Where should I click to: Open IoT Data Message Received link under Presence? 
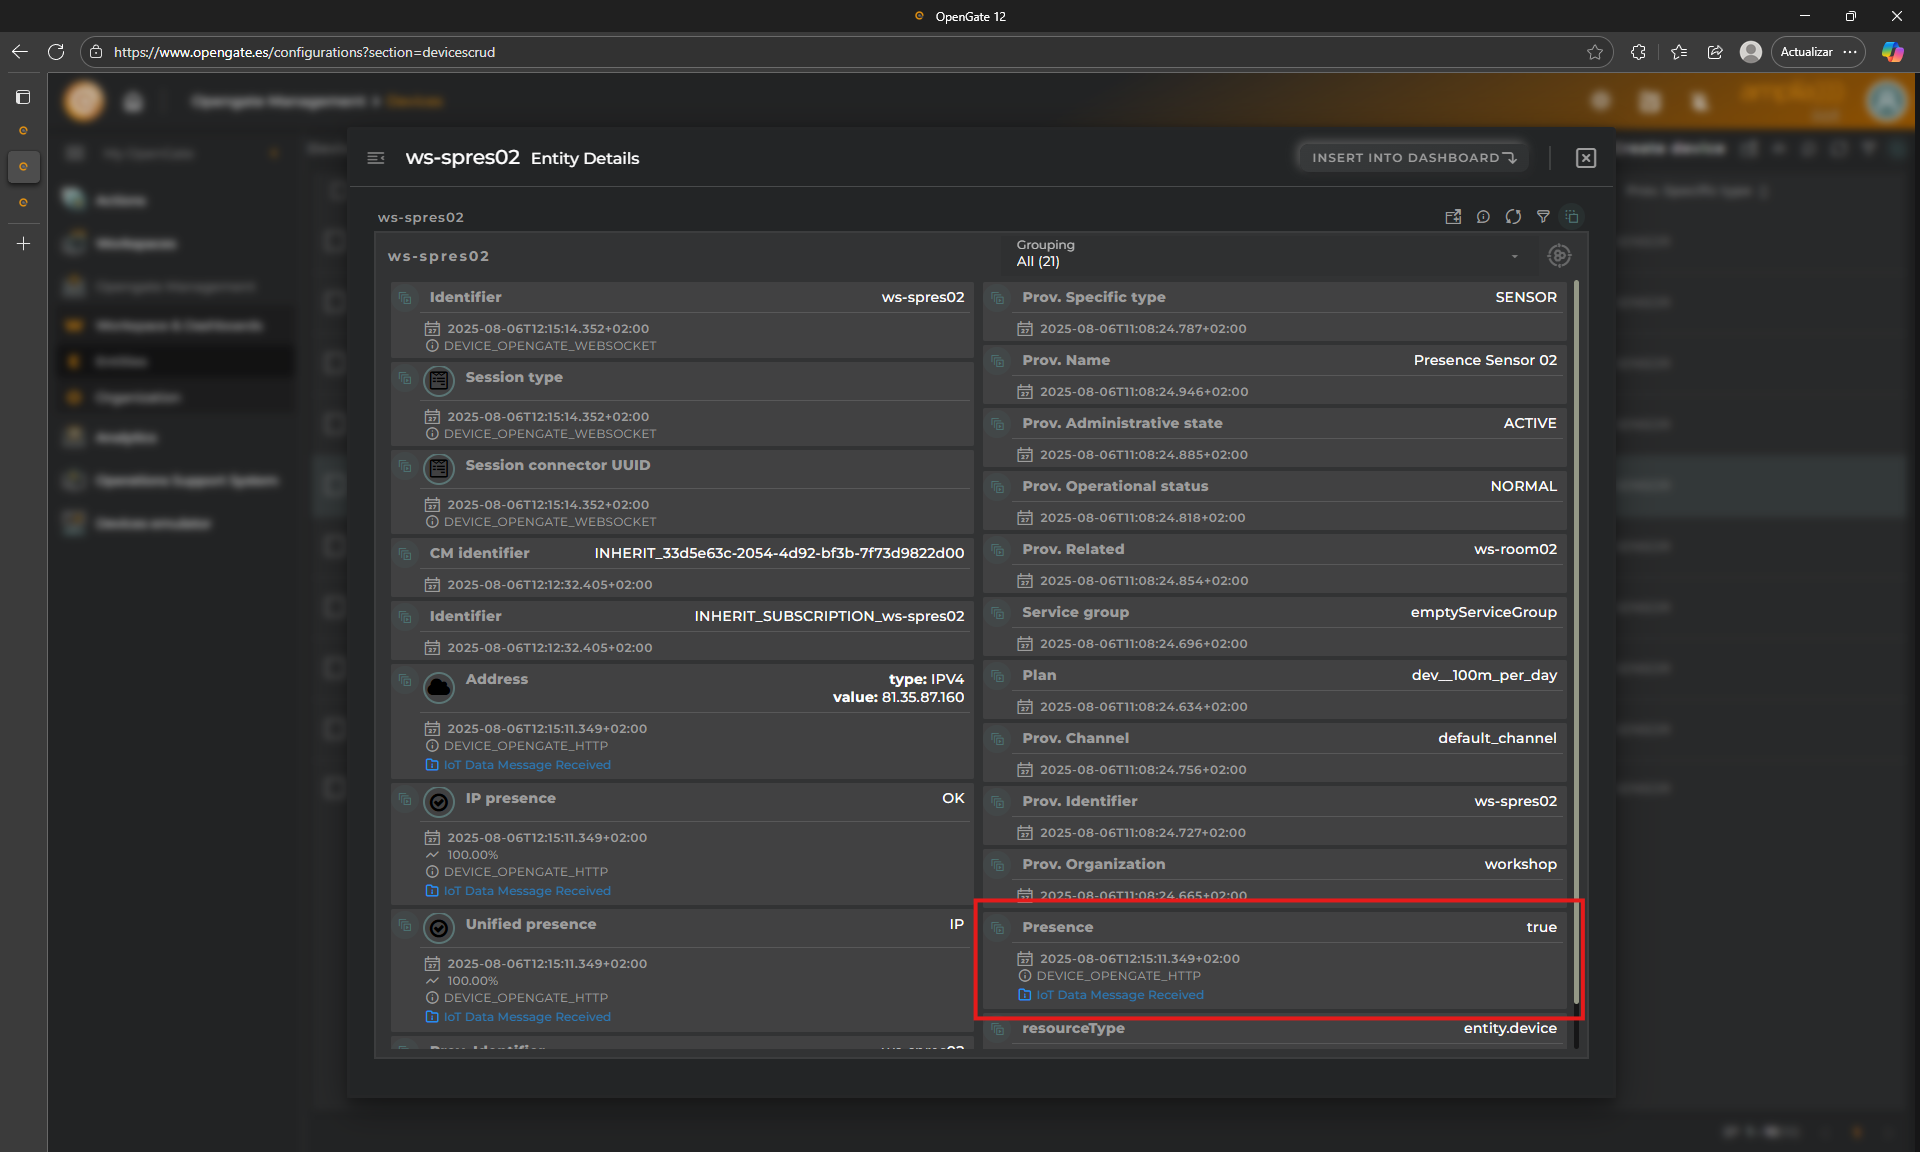[x=1119, y=995]
